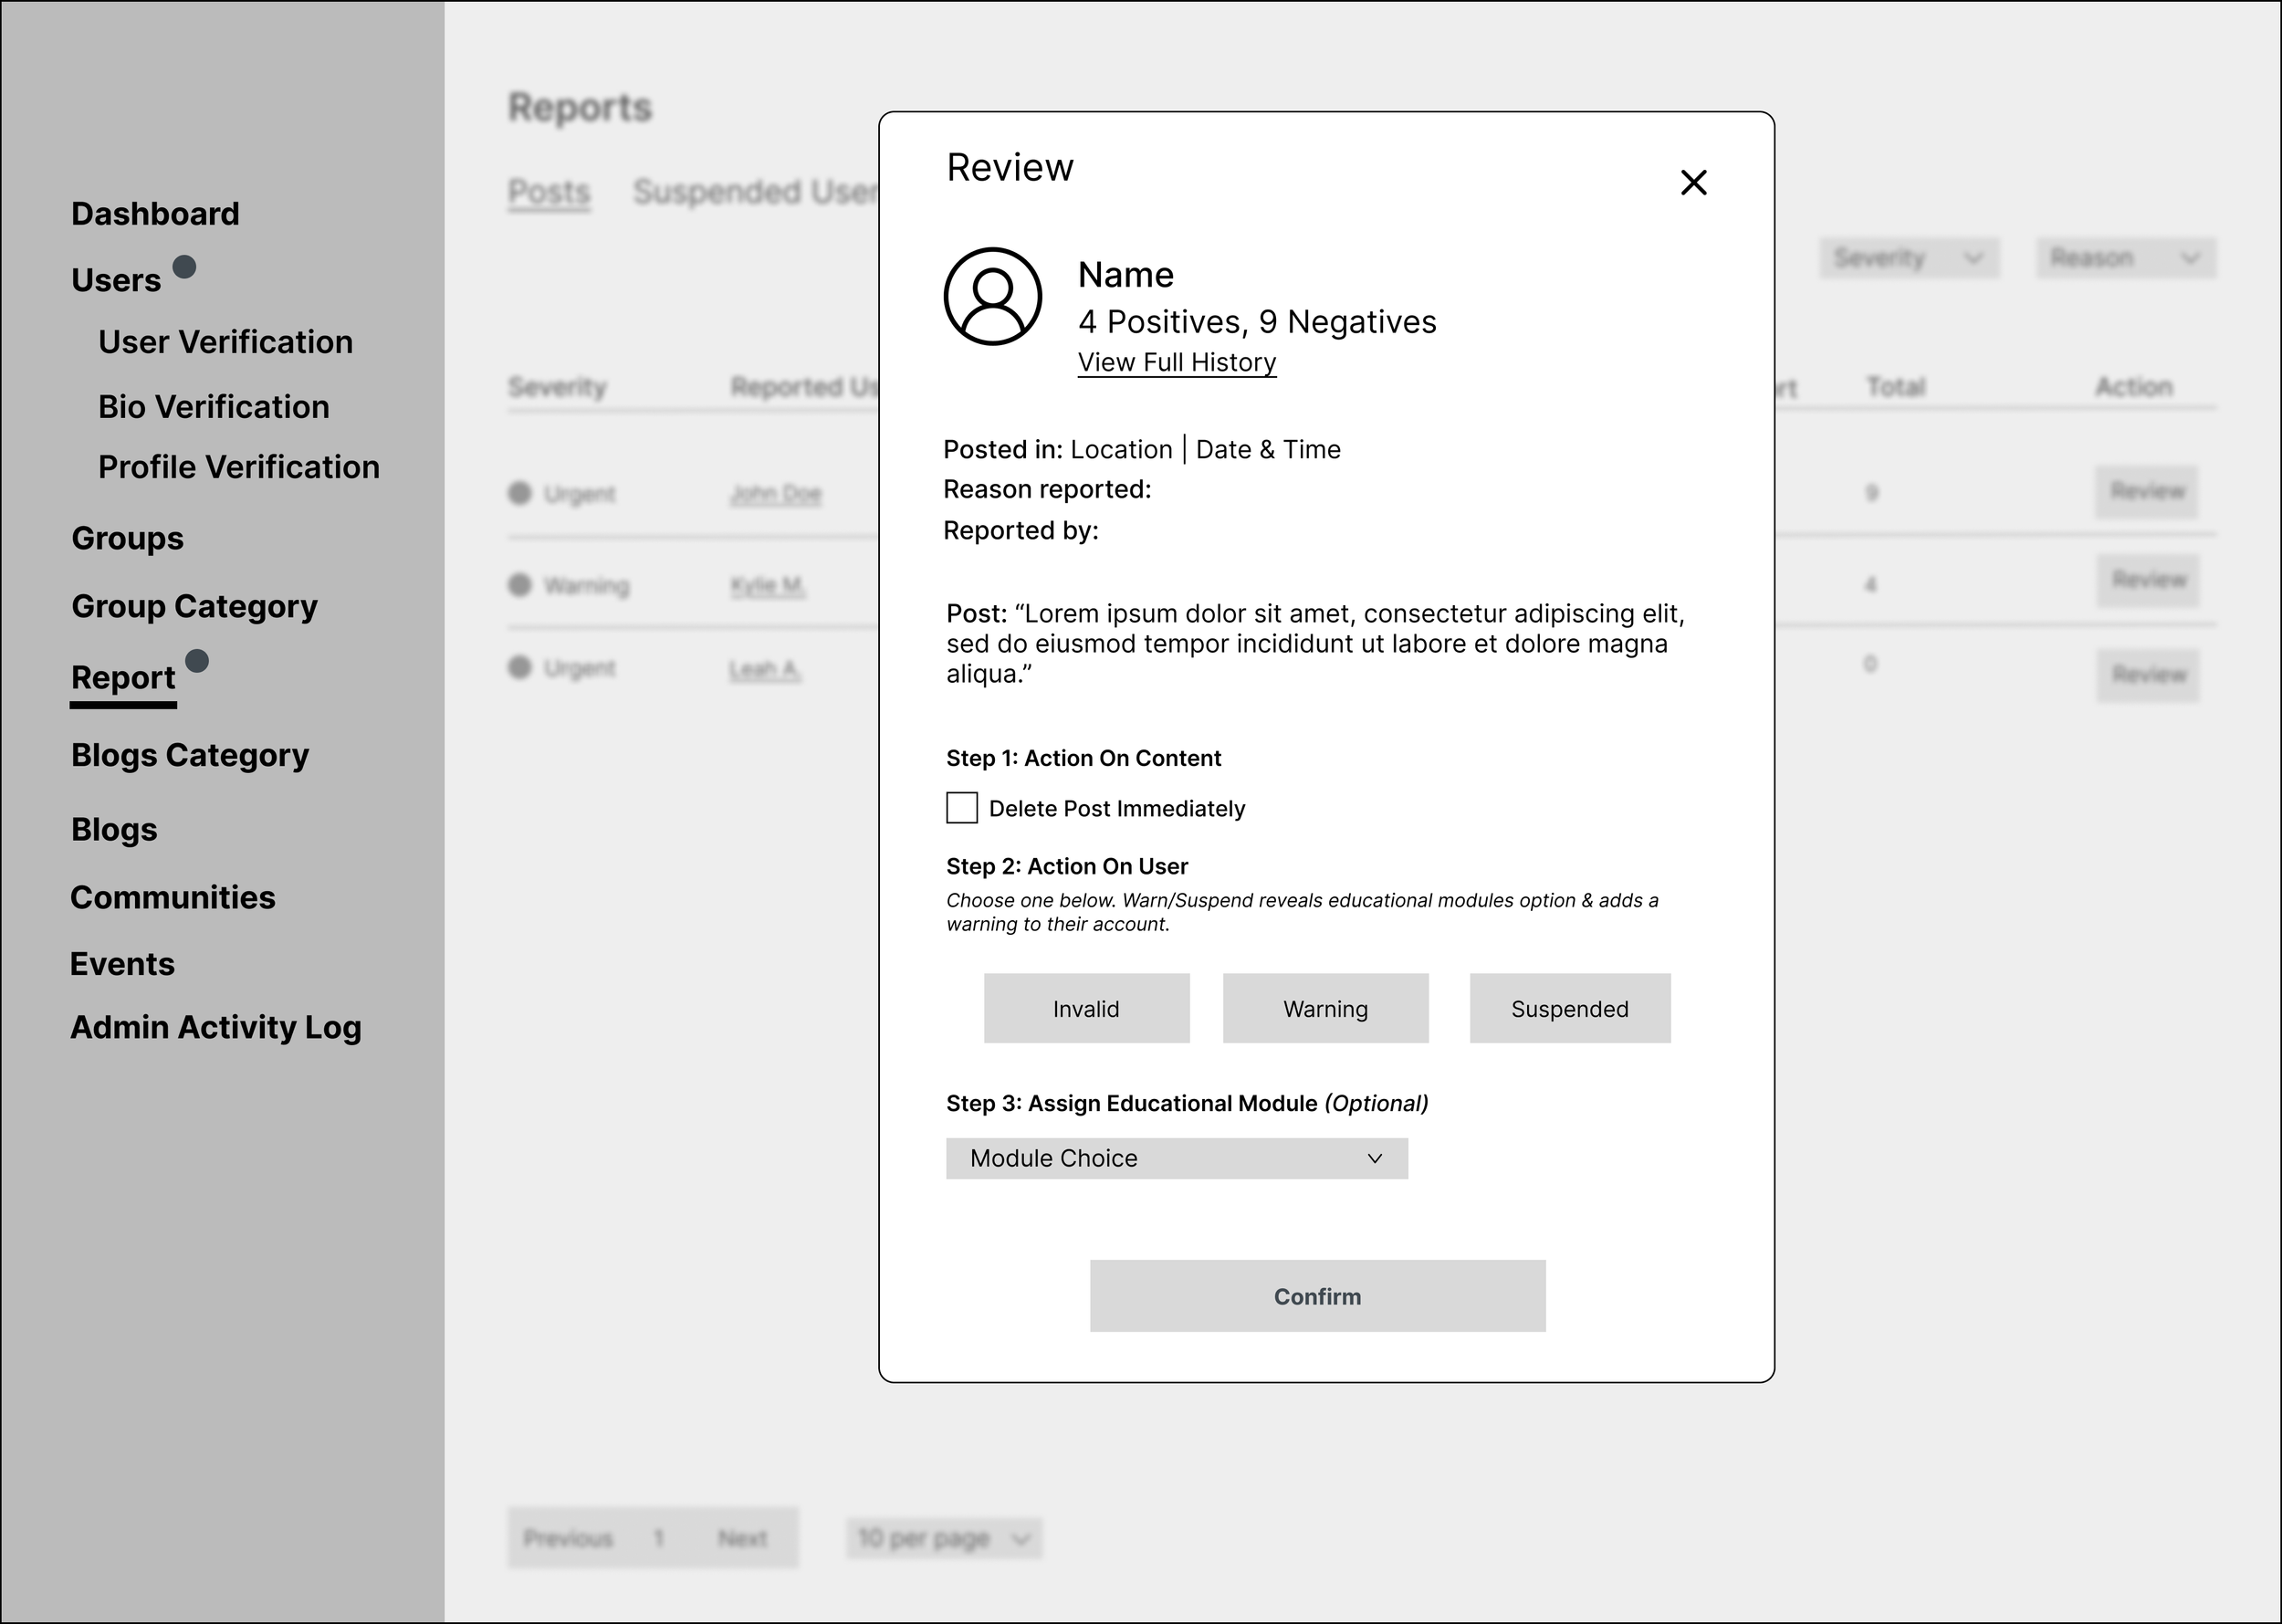Close the Review dialog with X
Viewport: 2282px width, 1624px height.
point(1693,182)
